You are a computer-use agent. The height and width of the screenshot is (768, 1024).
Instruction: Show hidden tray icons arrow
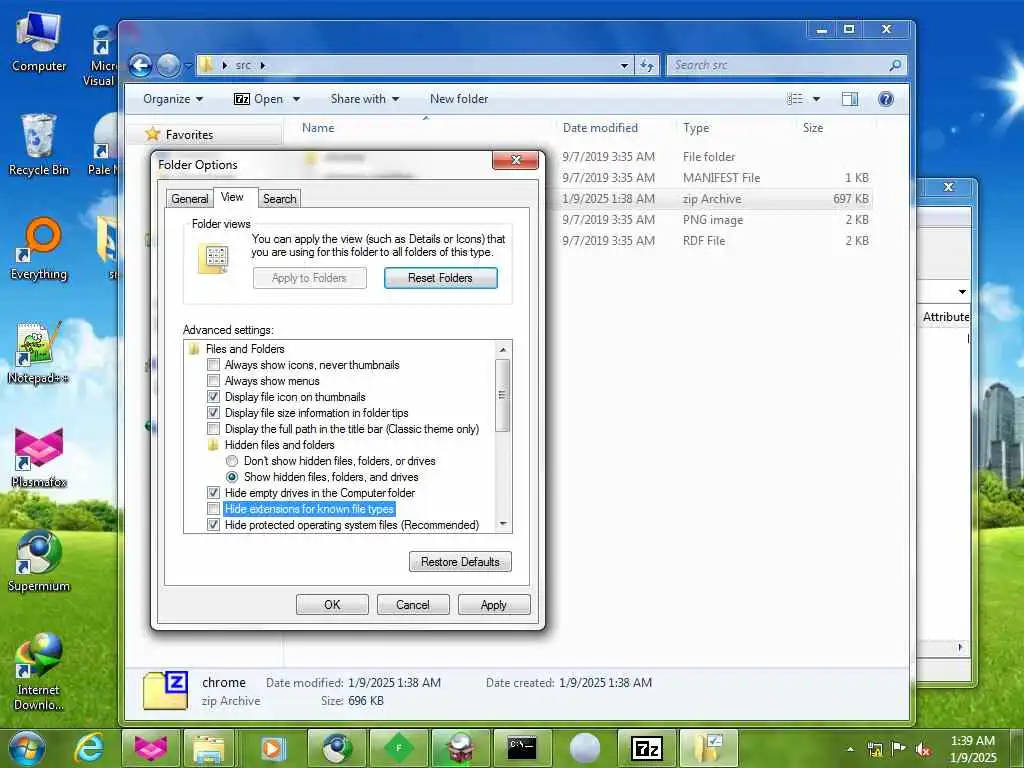(x=850, y=749)
